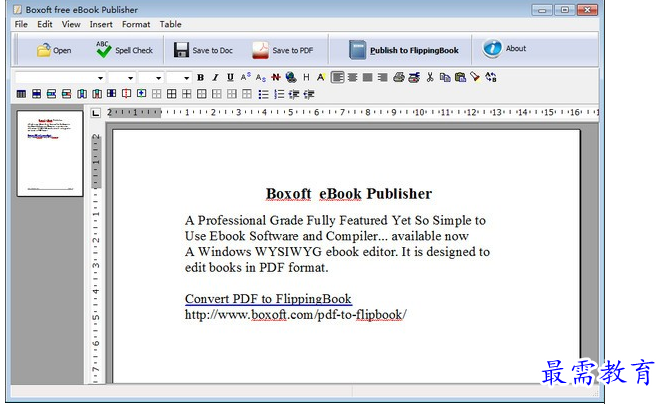Save the document to PDF
Screen dimensions: 663x404
click(x=282, y=50)
